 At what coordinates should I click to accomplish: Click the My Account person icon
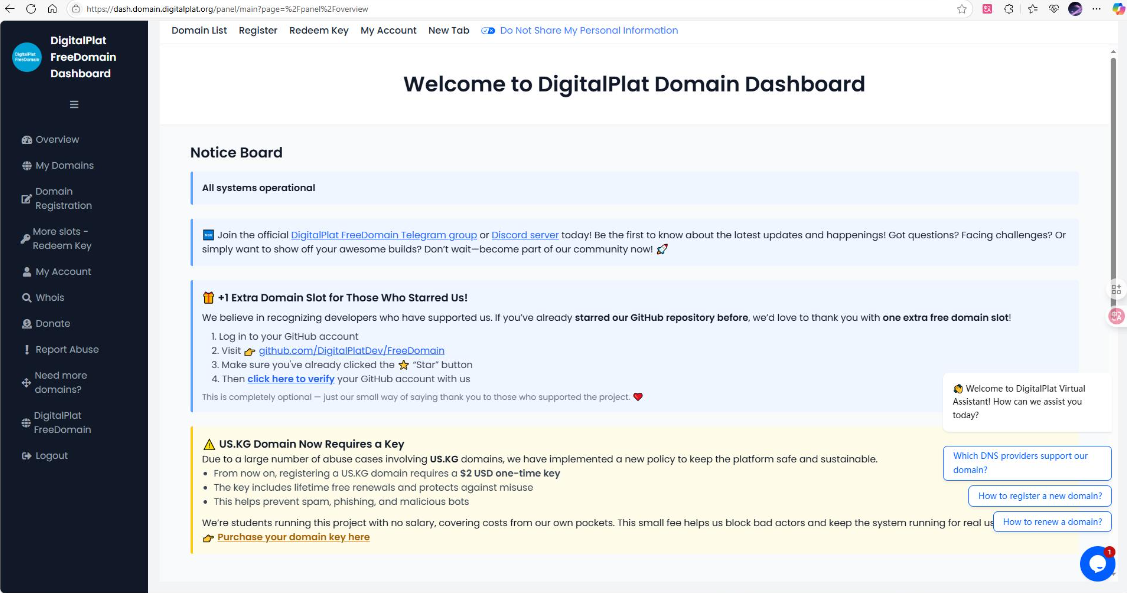27,272
